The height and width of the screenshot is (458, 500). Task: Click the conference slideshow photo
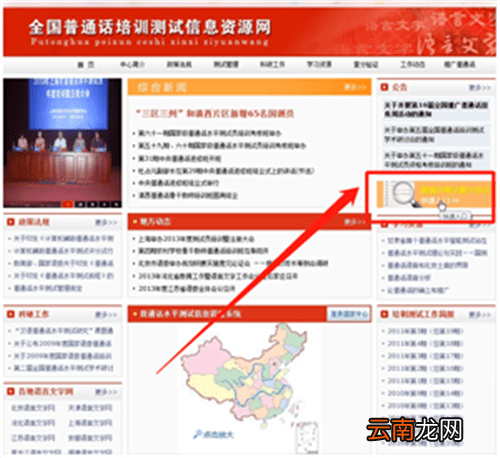pyautogui.click(x=62, y=143)
